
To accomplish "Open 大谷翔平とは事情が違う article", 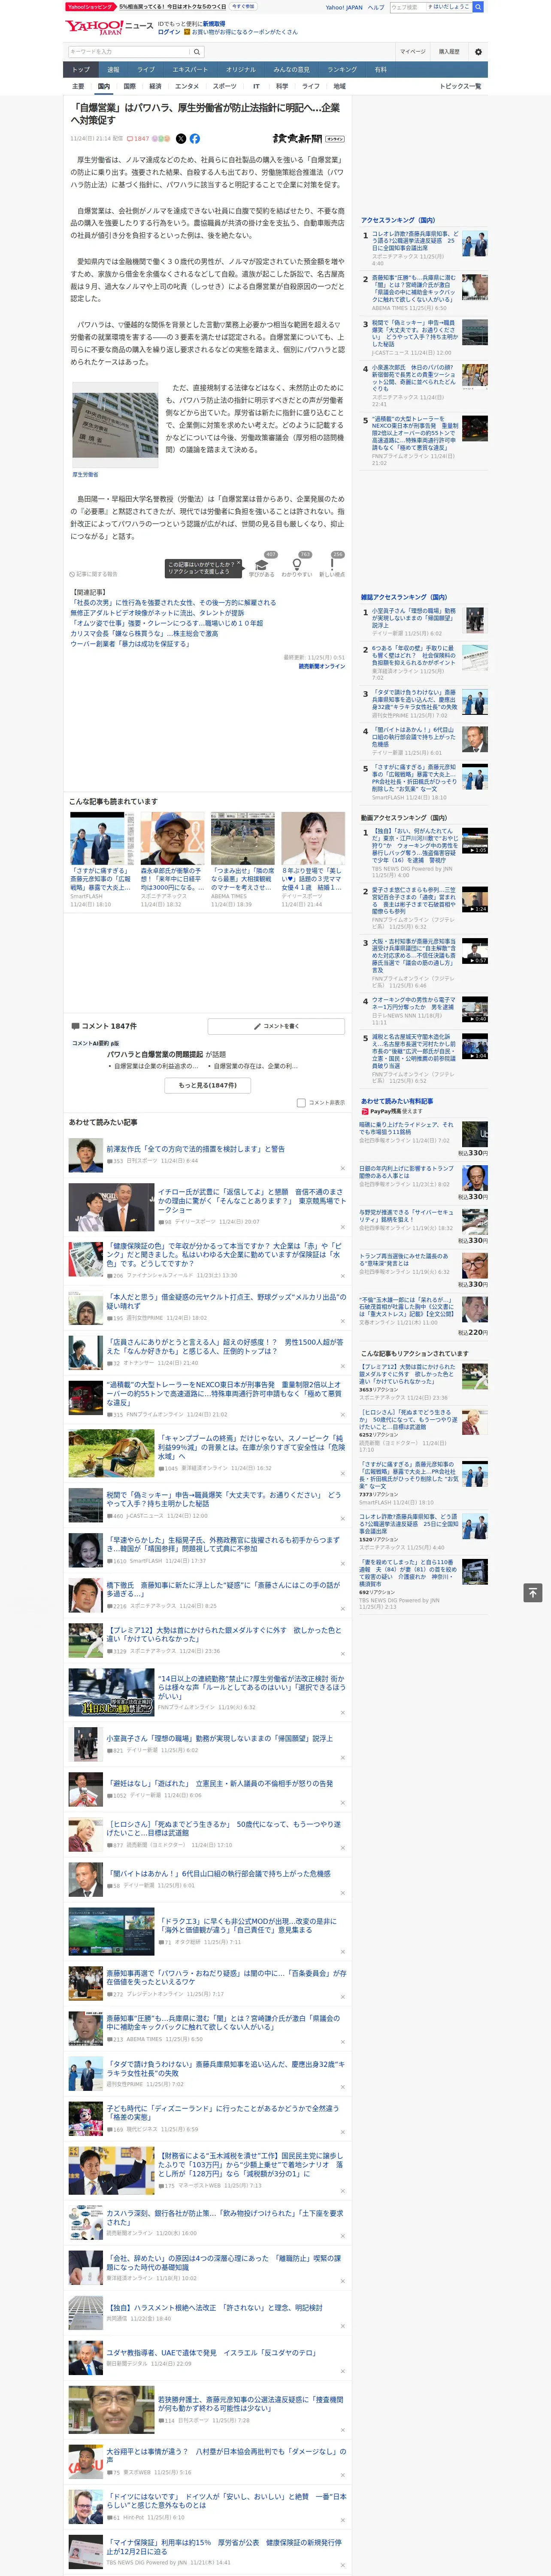I will point(227,2455).
